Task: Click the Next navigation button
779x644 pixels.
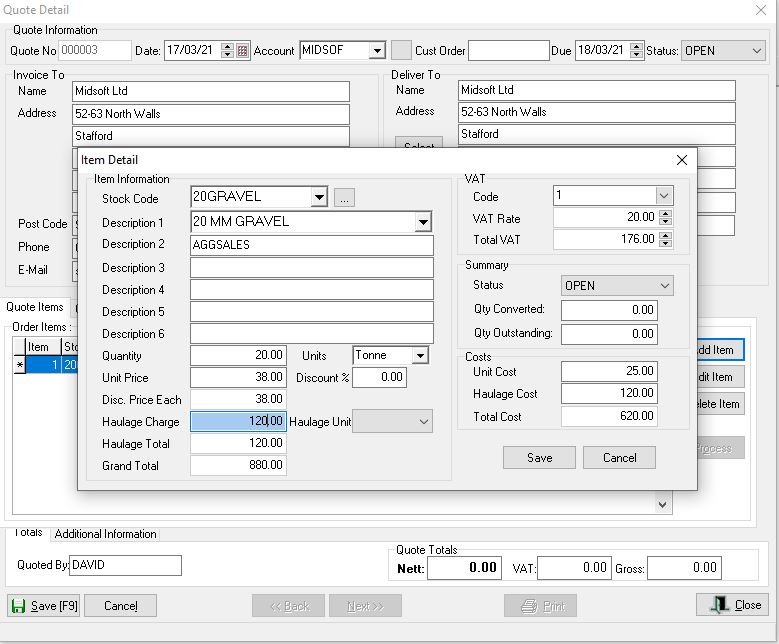Action: coord(365,606)
